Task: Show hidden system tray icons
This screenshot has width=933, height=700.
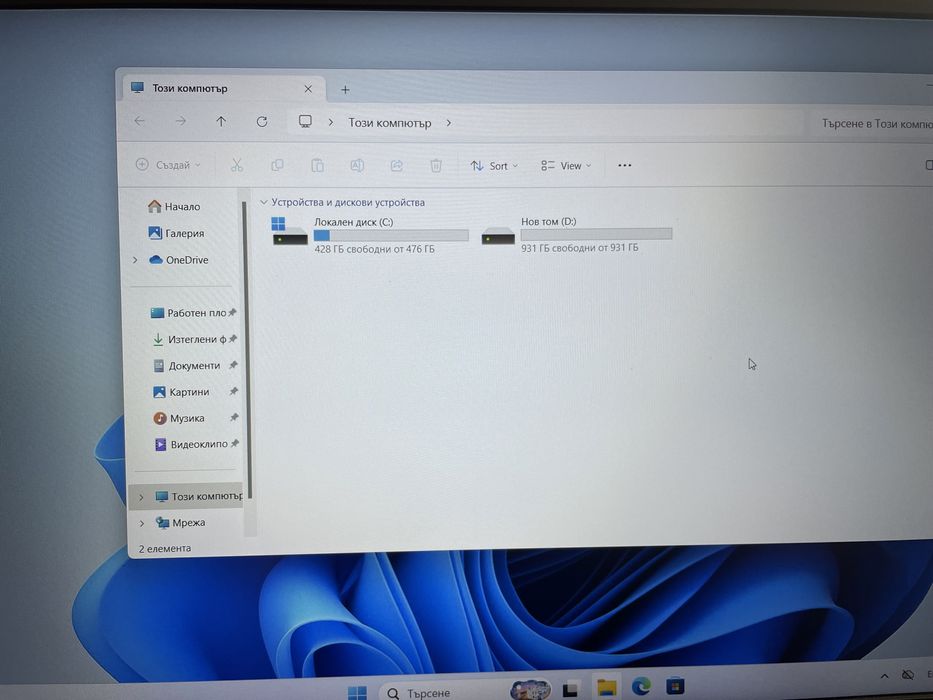Action: coord(884,676)
